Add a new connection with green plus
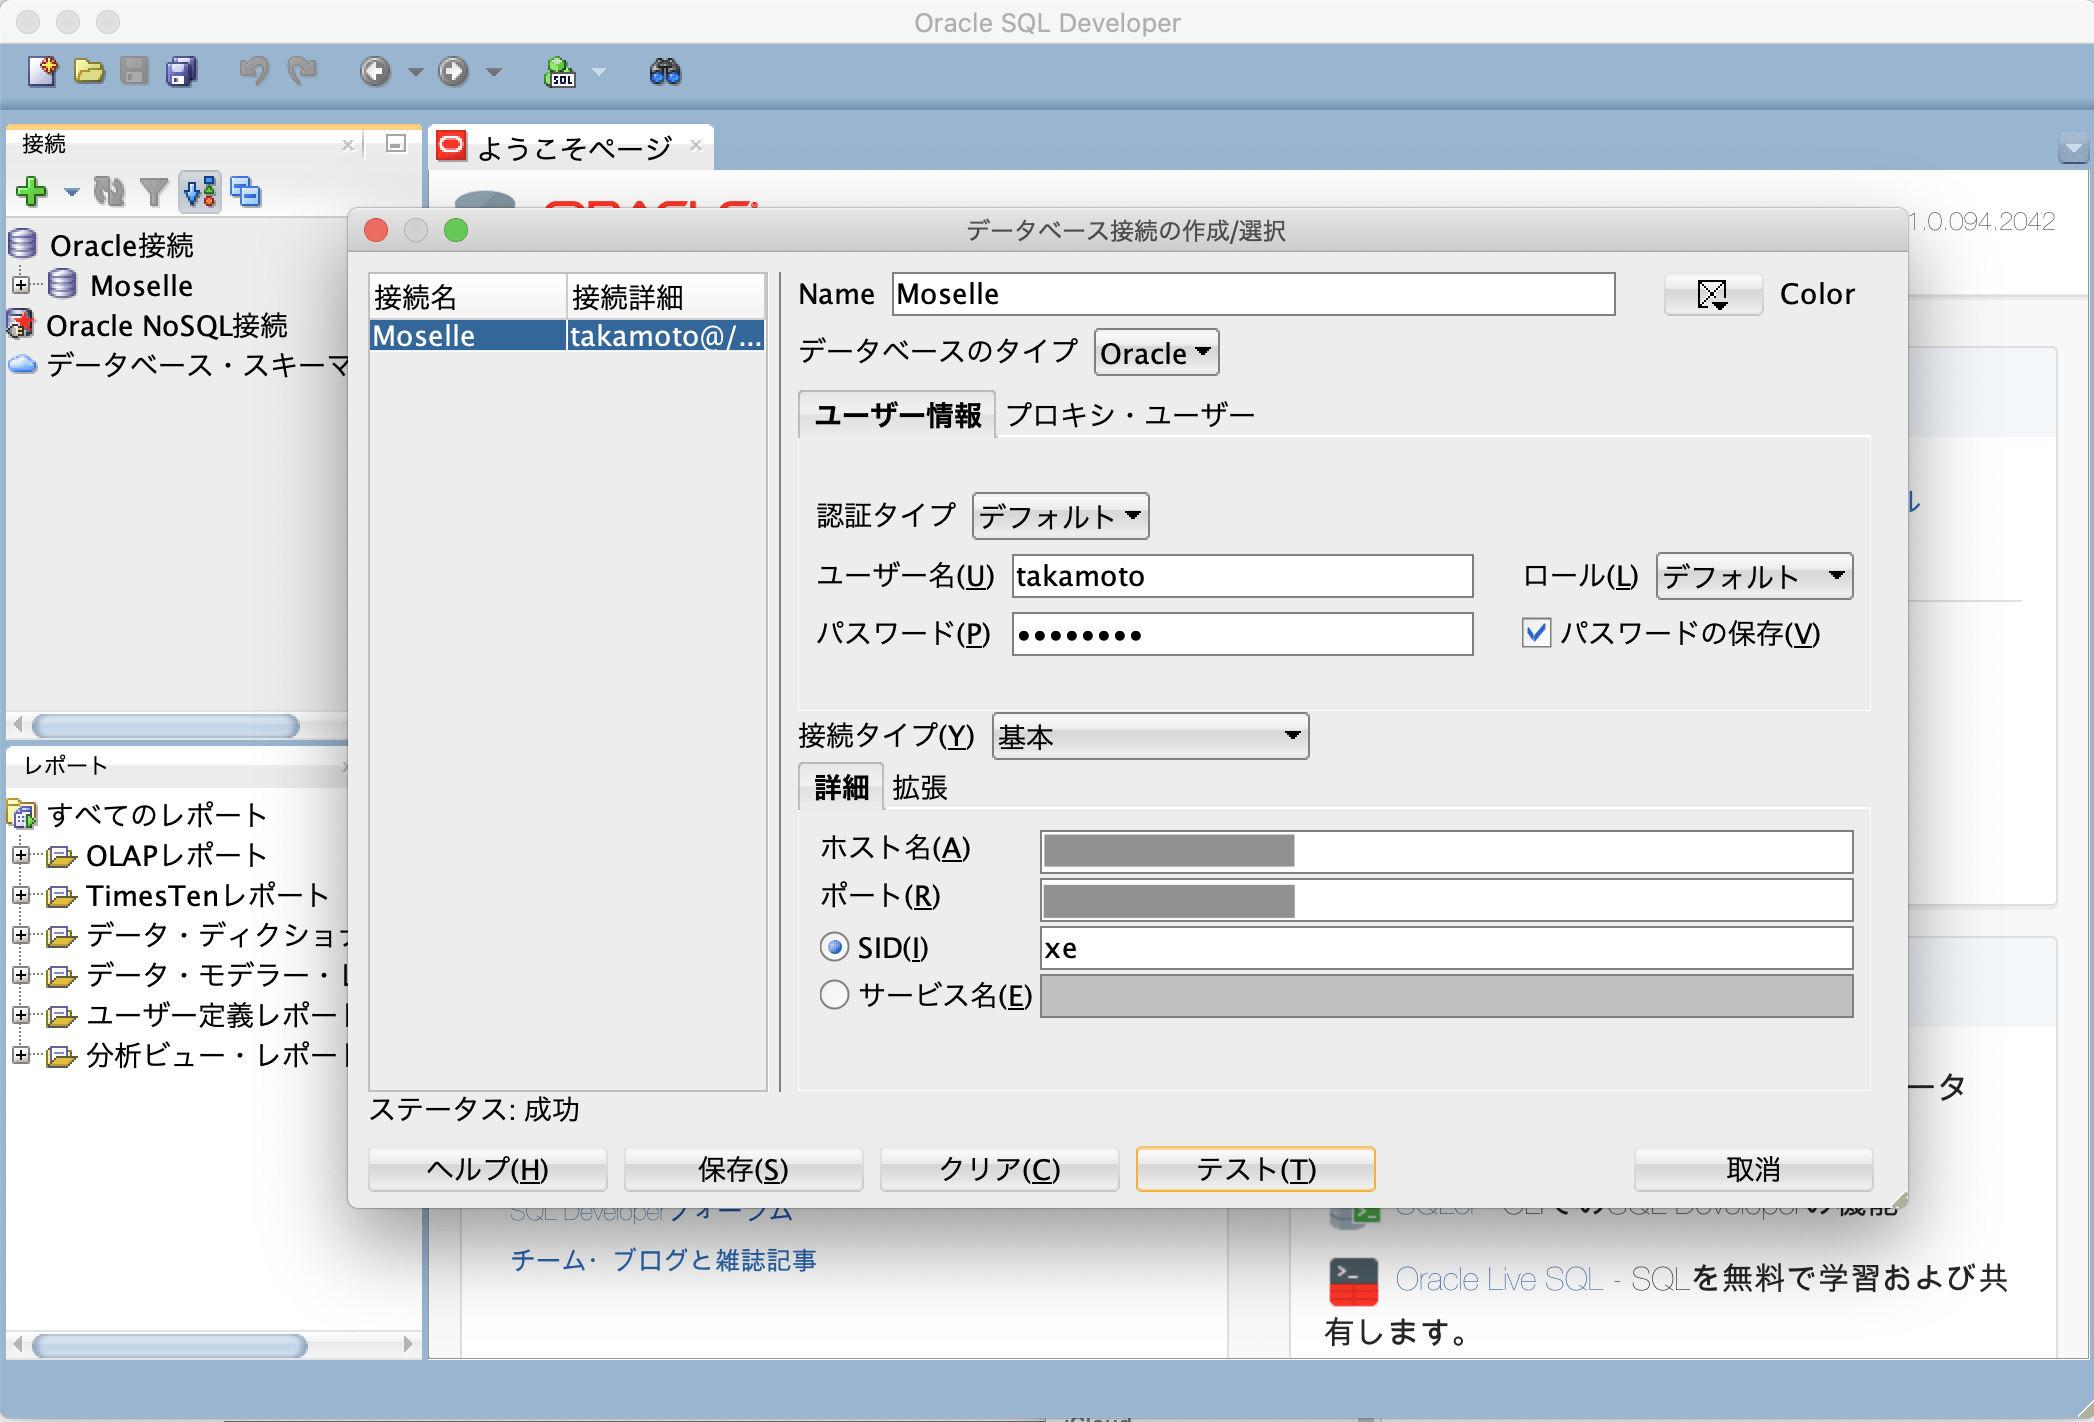Image resolution: width=2094 pixels, height=1422 pixels. (32, 191)
